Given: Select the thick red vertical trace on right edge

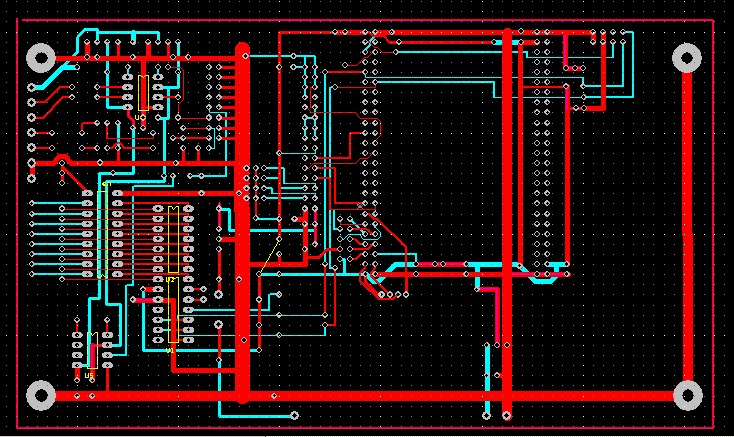Looking at the screenshot, I should point(687,227).
